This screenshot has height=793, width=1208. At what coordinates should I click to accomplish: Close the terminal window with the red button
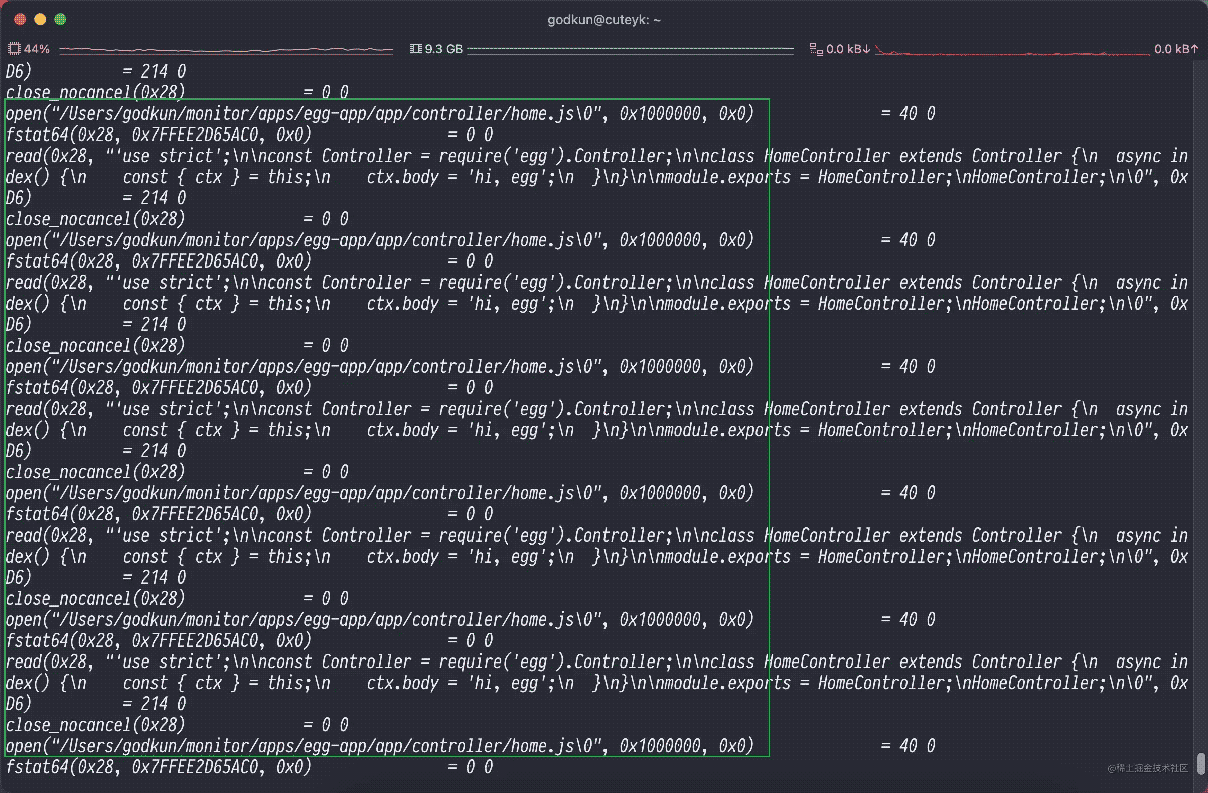(x=20, y=20)
